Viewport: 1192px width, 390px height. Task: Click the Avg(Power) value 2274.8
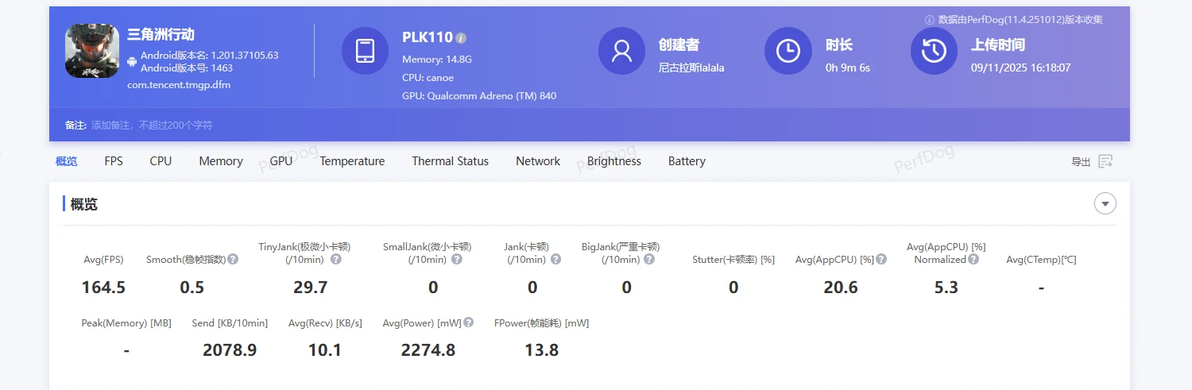click(x=428, y=350)
